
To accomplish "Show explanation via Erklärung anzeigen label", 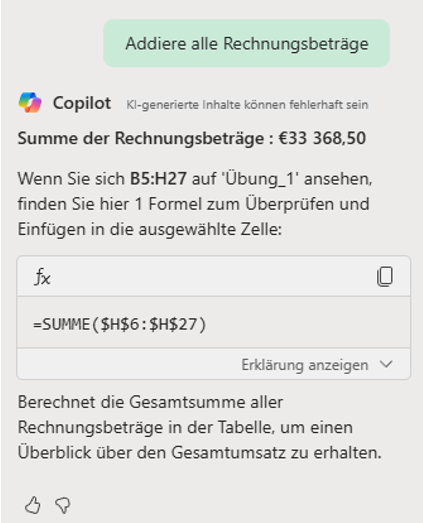I will click(305, 365).
